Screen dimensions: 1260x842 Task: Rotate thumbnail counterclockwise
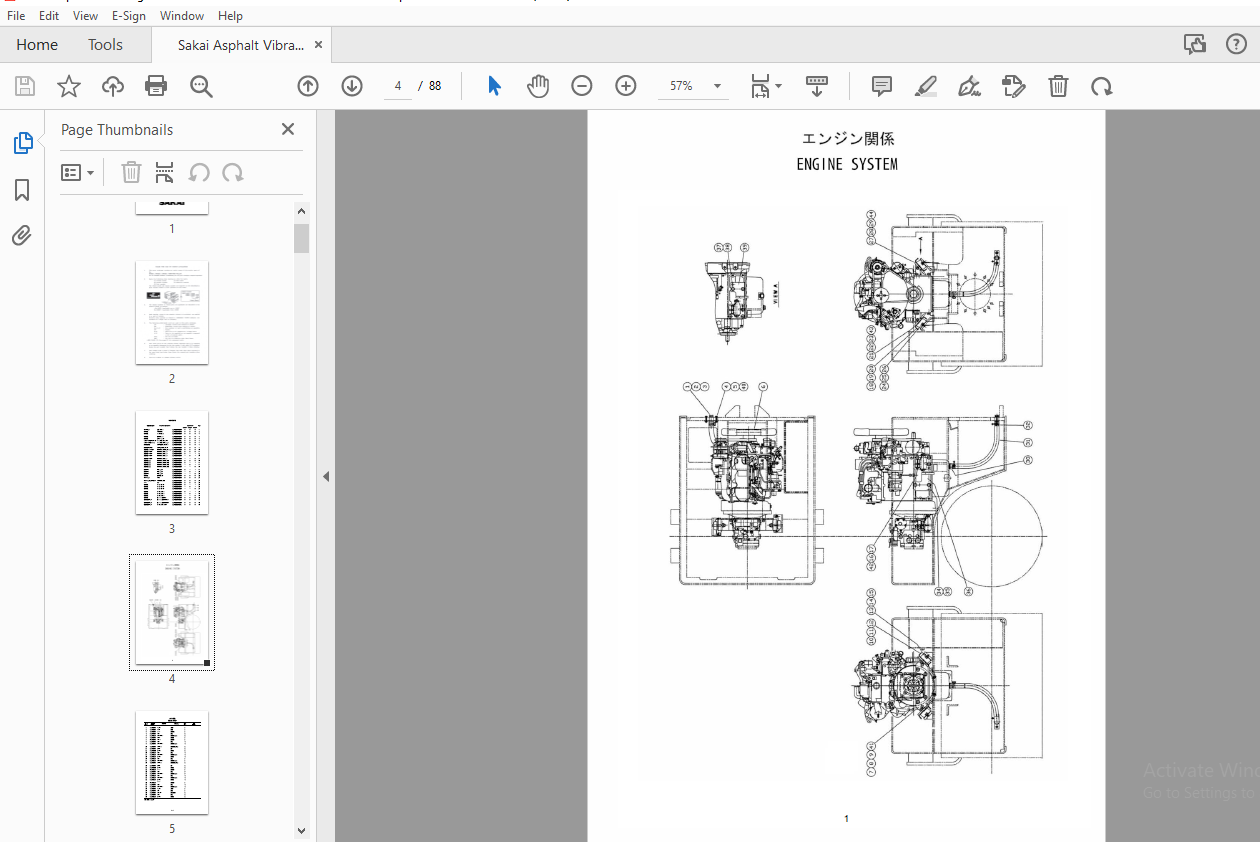tap(199, 173)
